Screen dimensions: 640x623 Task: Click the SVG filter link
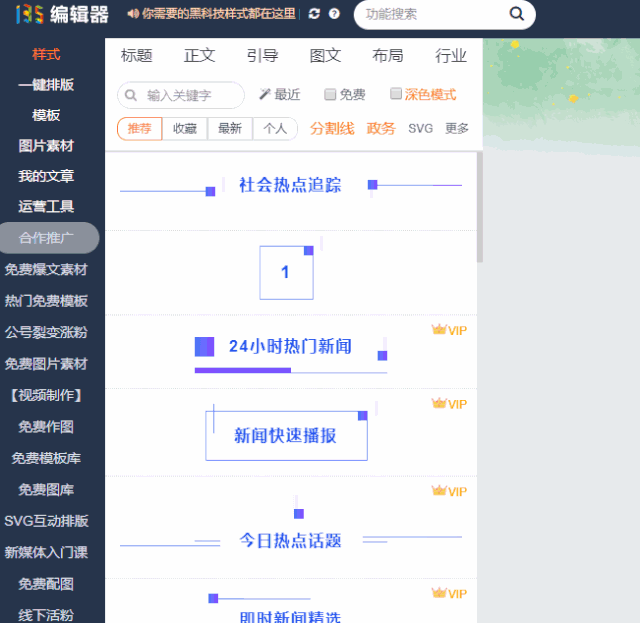420,129
